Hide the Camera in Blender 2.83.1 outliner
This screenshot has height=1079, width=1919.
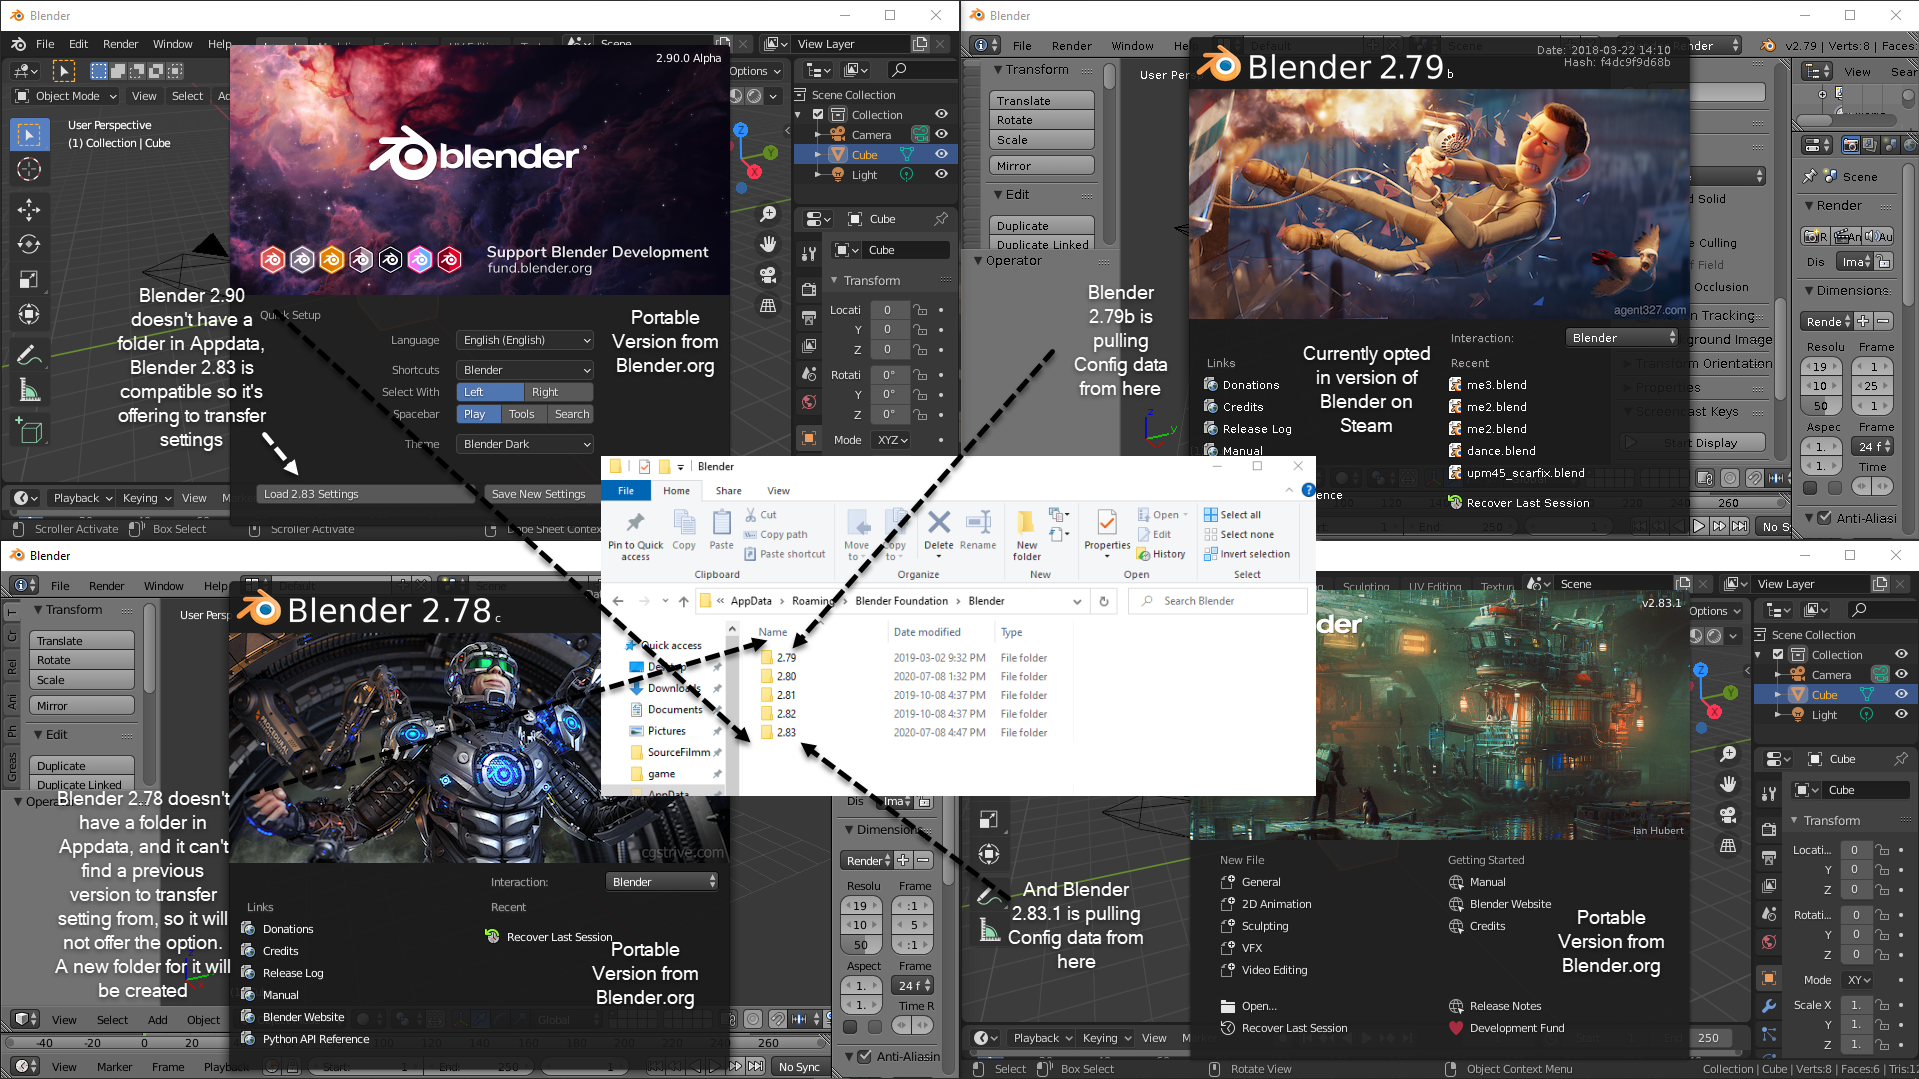pos(1901,674)
